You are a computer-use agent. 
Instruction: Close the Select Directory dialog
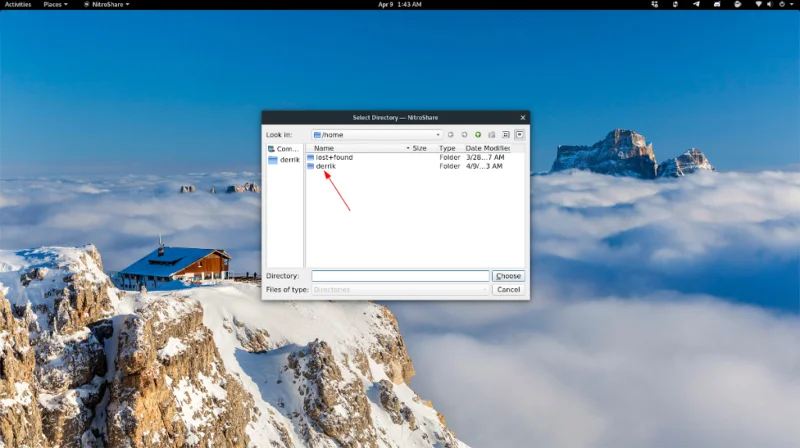click(x=522, y=117)
